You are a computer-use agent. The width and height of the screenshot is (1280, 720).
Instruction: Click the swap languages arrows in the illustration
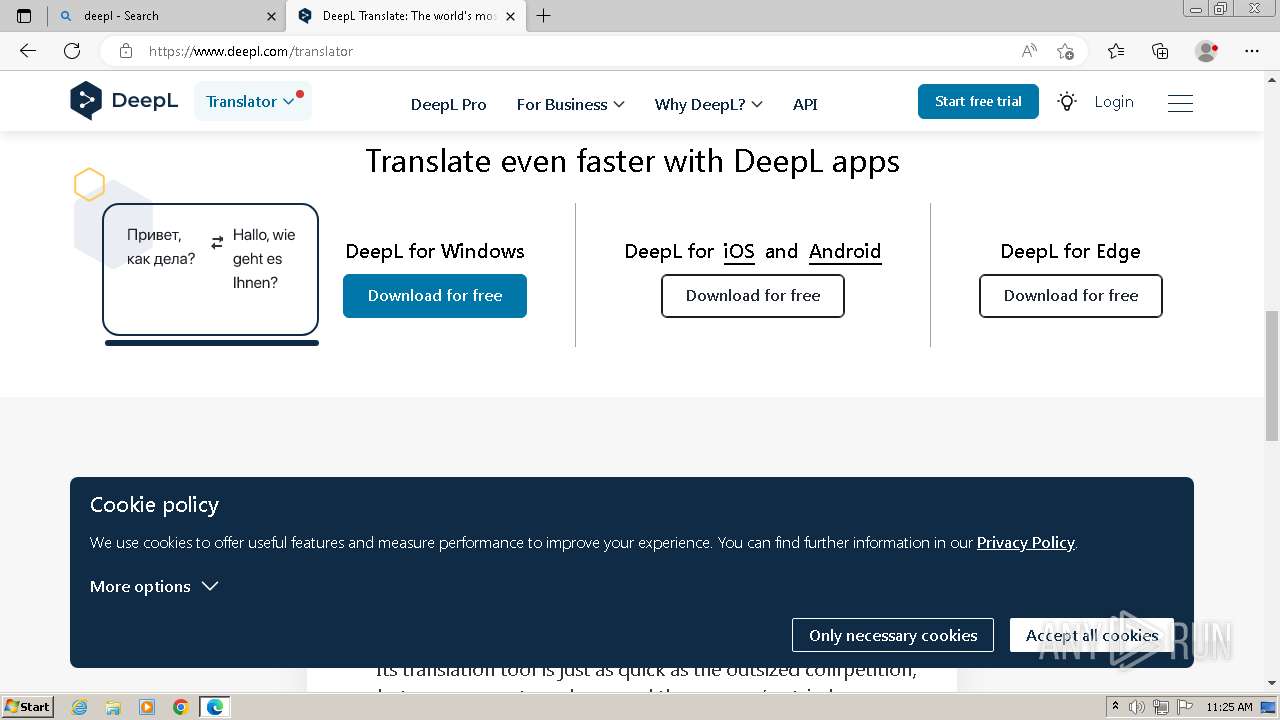click(217, 242)
